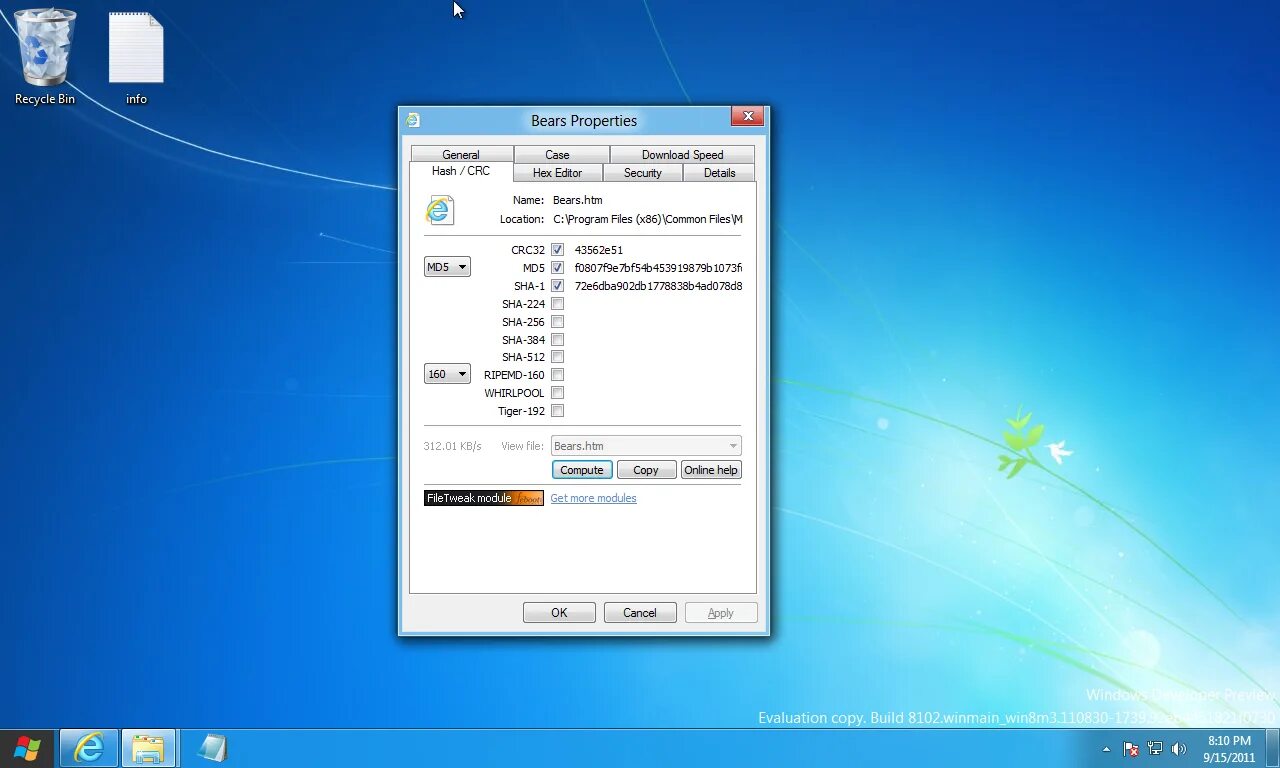Enable the SHA-256 checkbox
Viewport: 1280px width, 768px height.
point(558,322)
